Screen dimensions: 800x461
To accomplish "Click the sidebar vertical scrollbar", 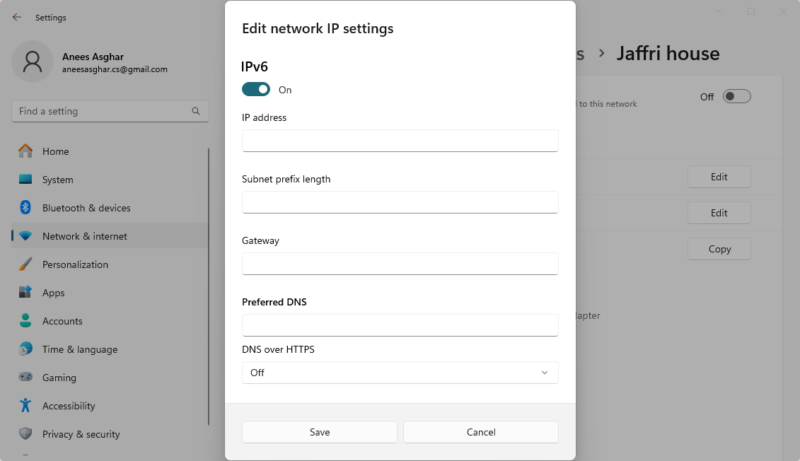I will tap(209, 286).
